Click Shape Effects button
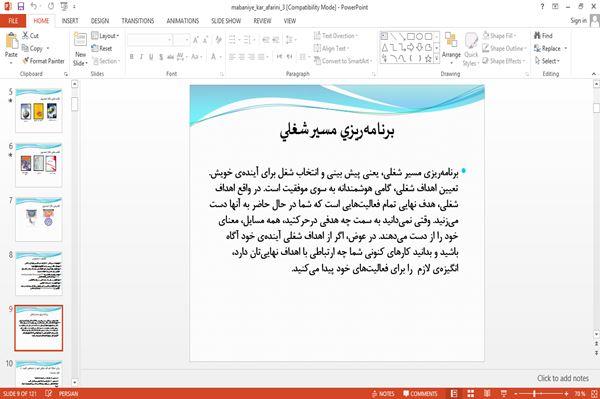600x399 pixels. click(504, 61)
